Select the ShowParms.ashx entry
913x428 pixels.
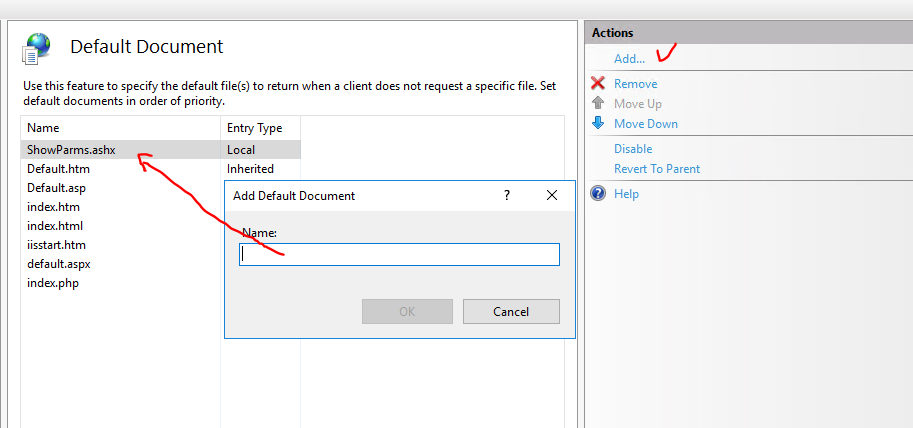(161, 150)
